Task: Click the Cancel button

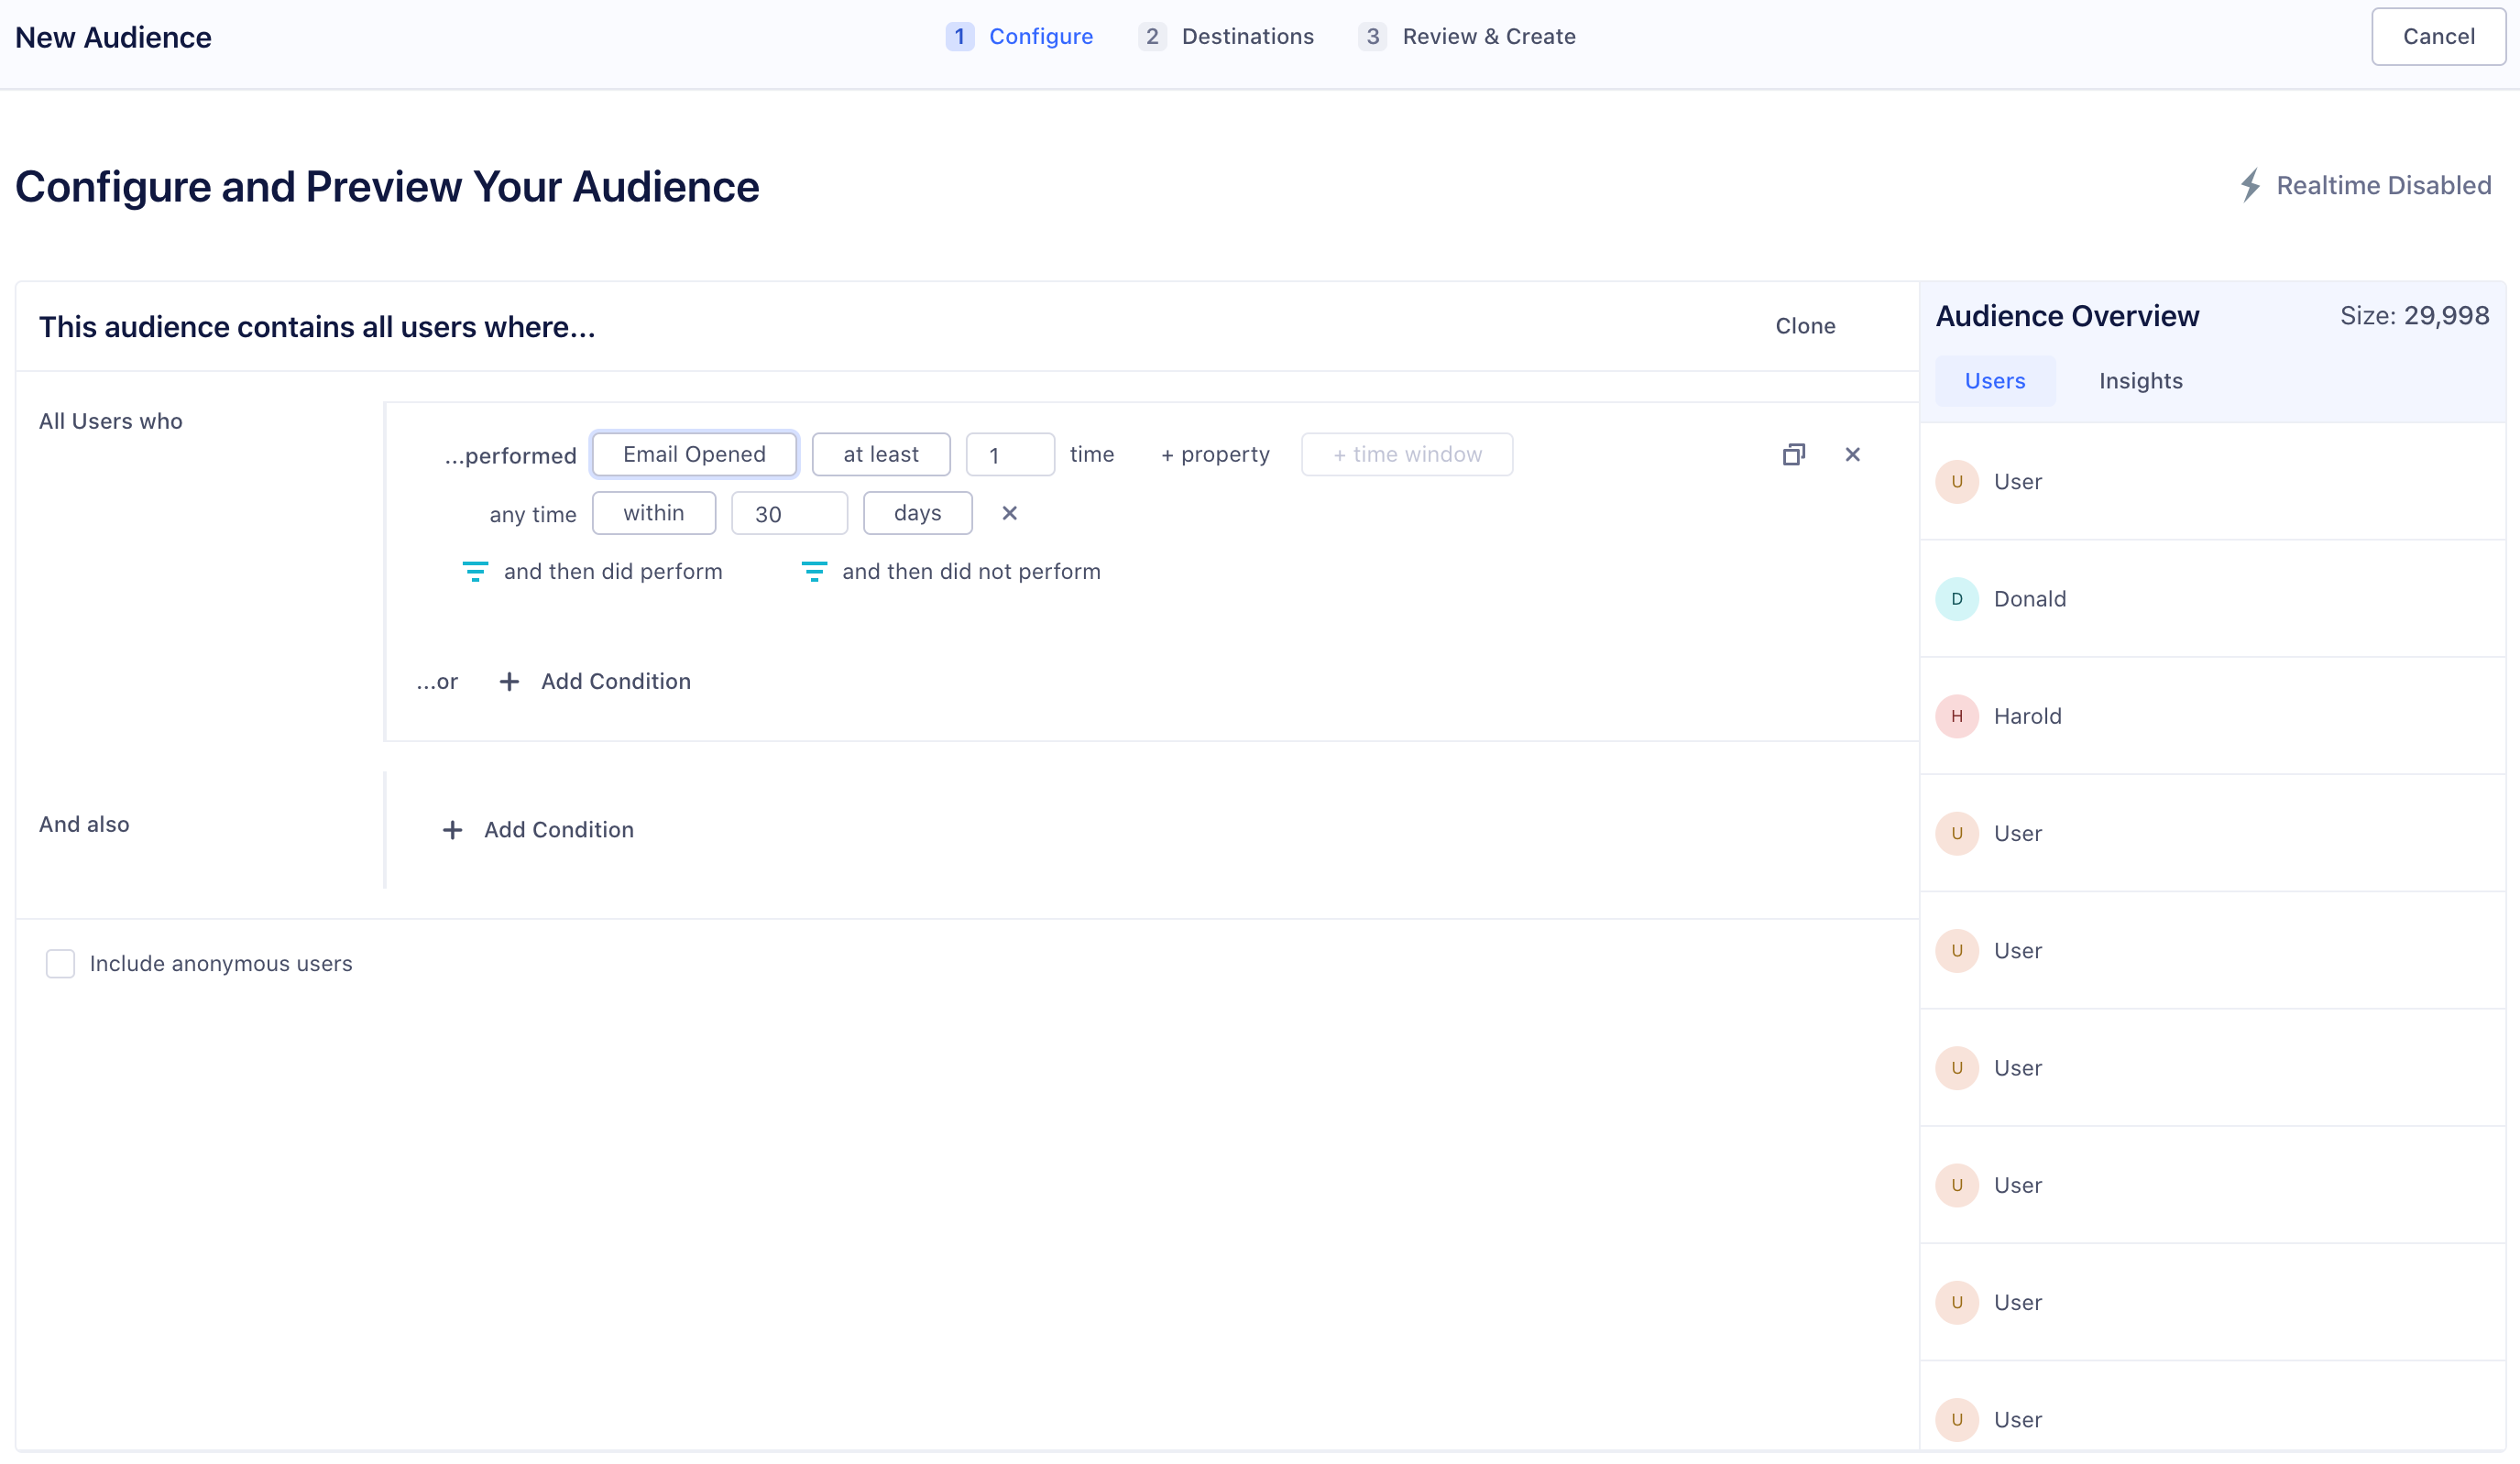Action: (2437, 36)
